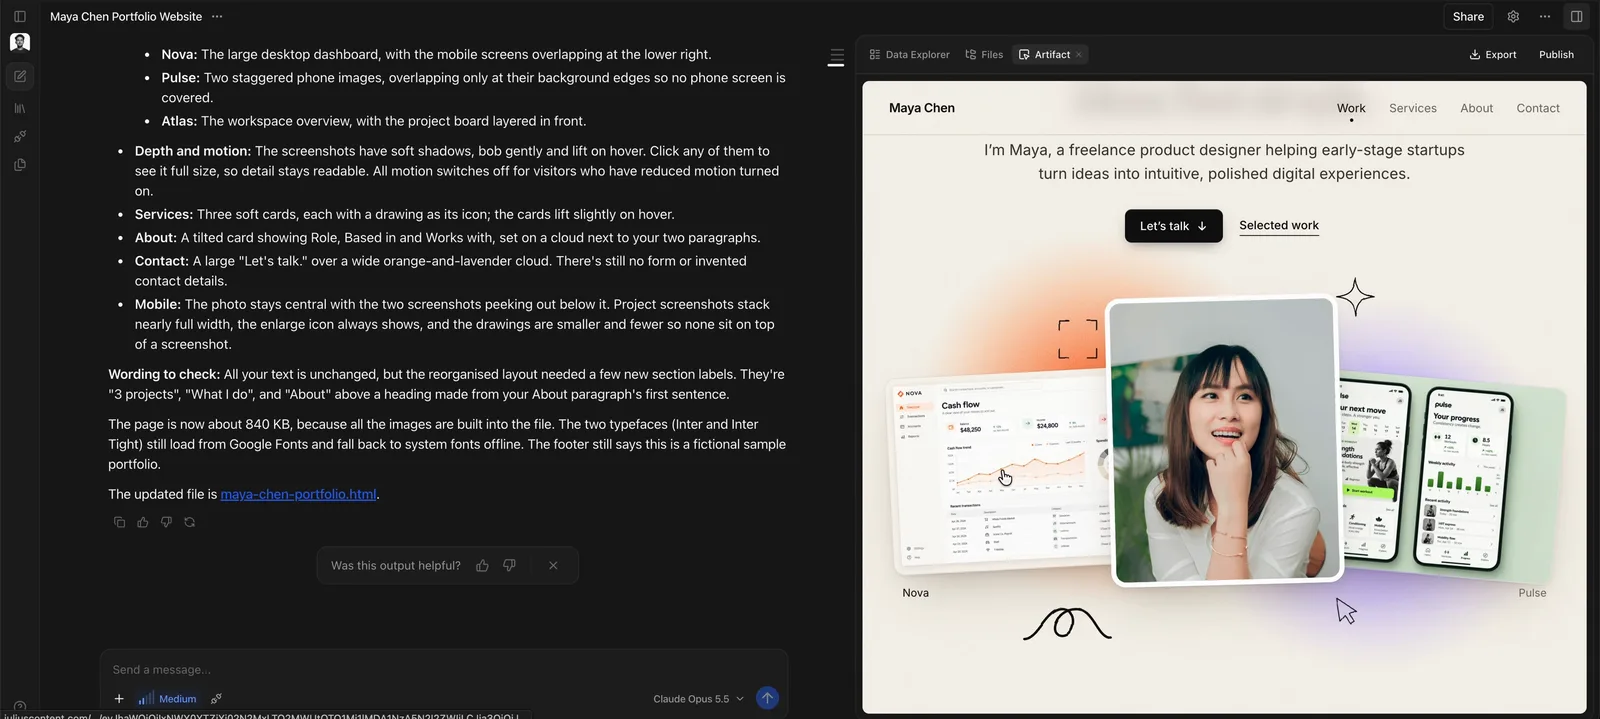
Task: Follow the 'Selected work' link
Action: (x=1278, y=226)
